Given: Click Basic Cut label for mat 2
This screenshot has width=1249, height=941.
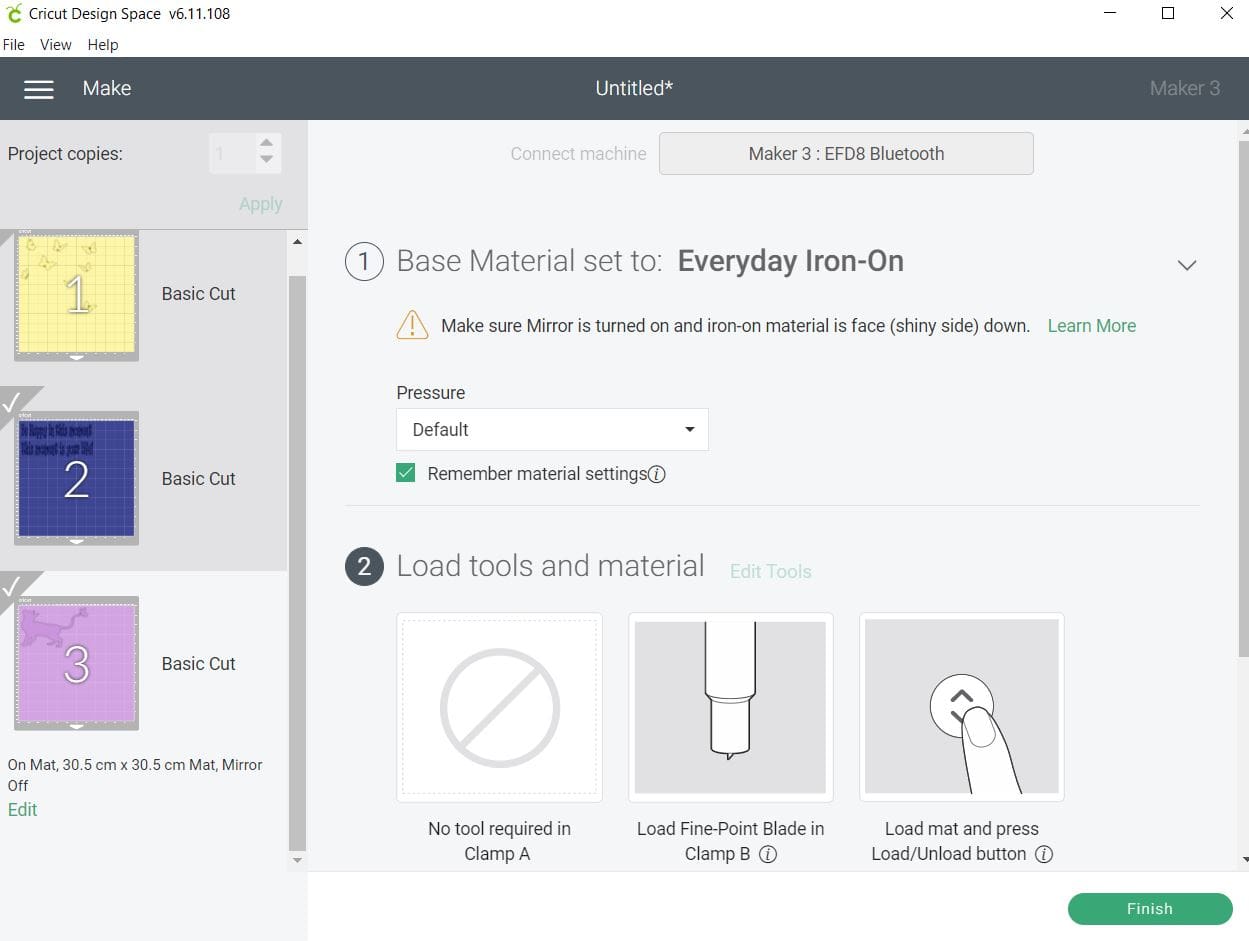Looking at the screenshot, I should point(199,479).
